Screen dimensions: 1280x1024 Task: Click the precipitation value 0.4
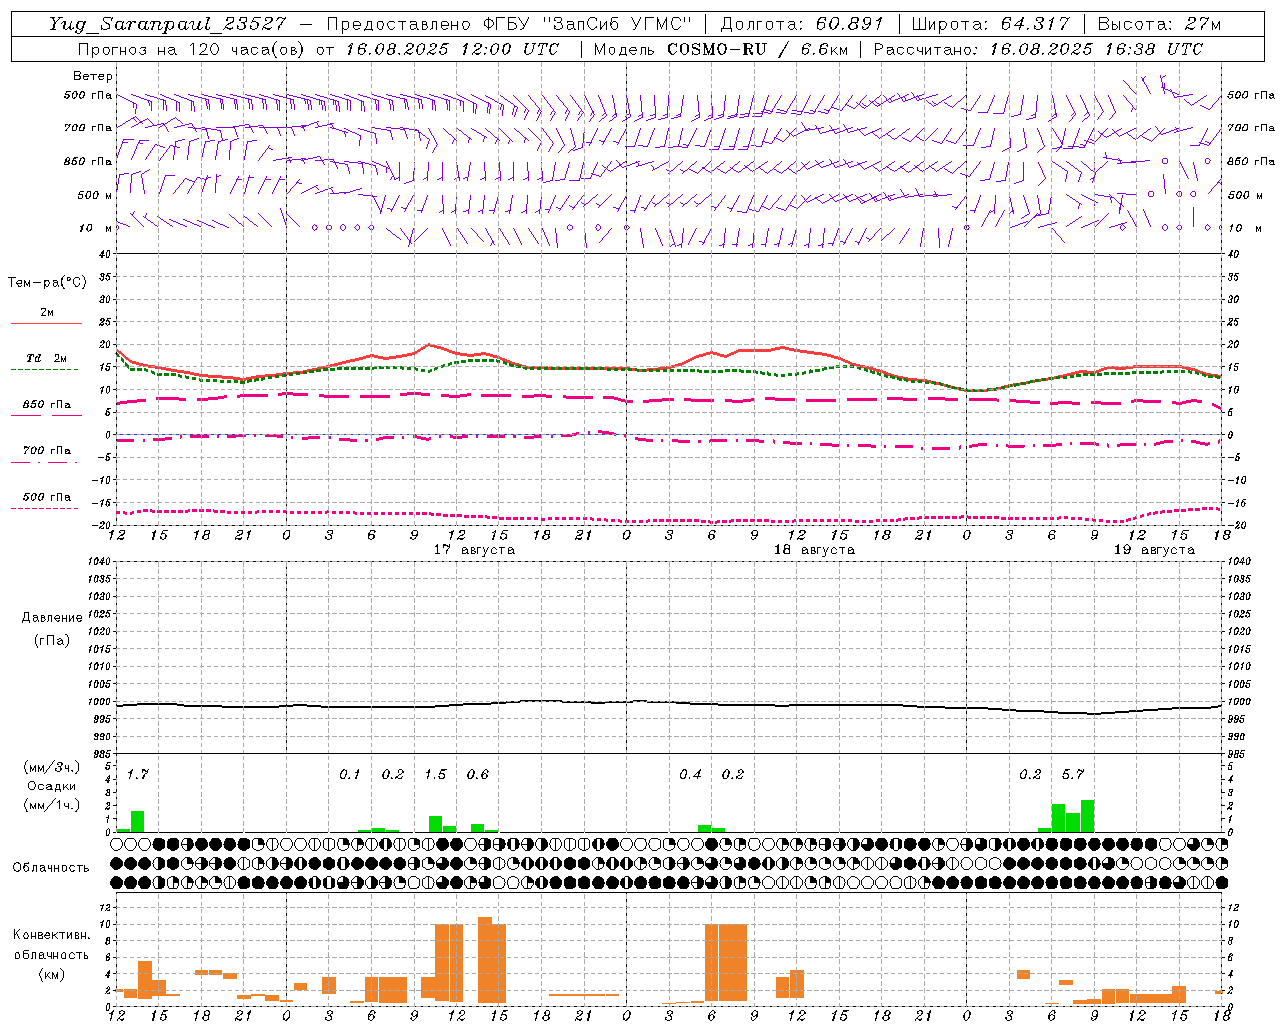point(690,774)
